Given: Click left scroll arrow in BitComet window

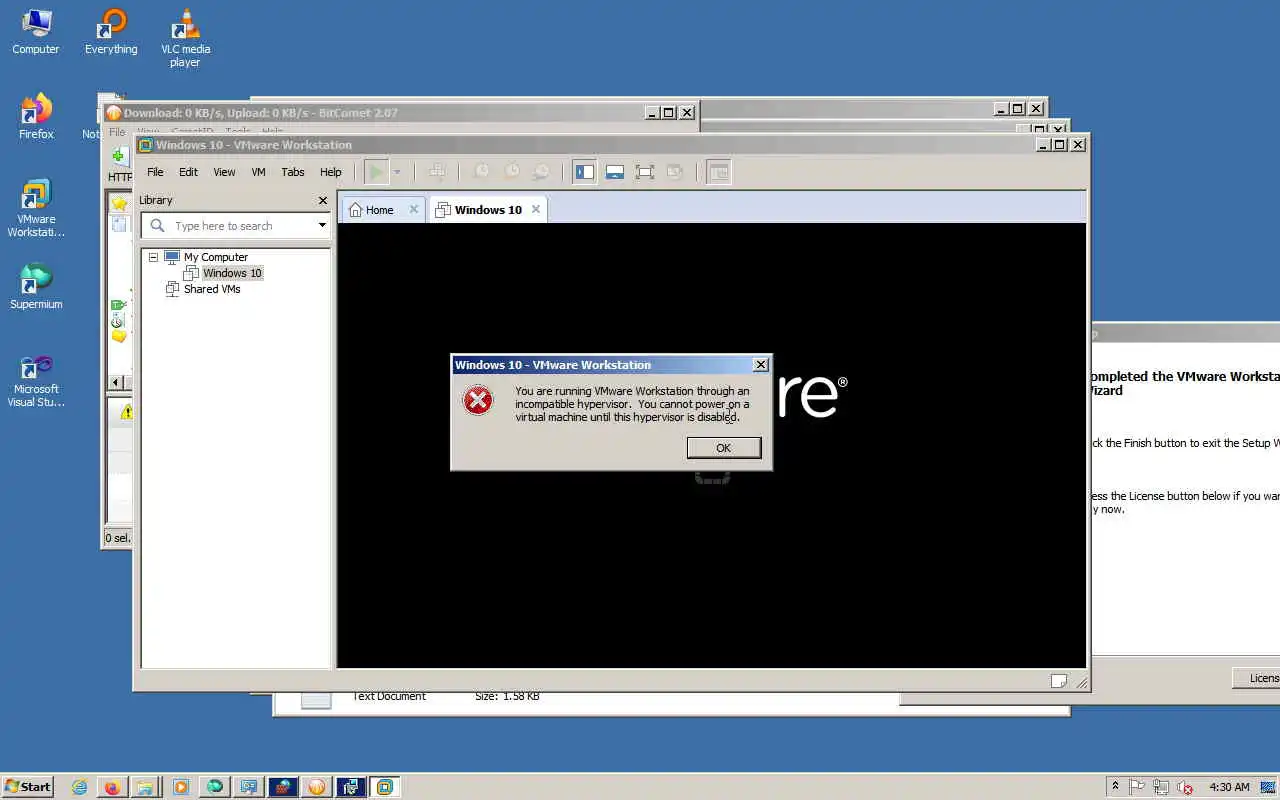Looking at the screenshot, I should click(115, 382).
